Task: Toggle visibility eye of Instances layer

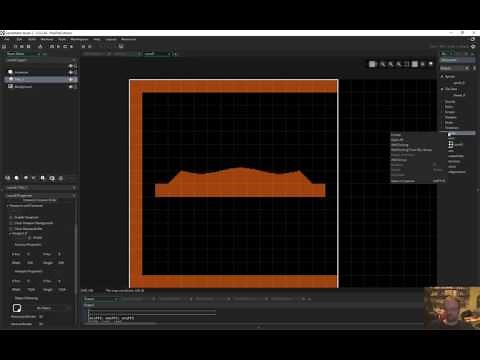Action: point(70,72)
